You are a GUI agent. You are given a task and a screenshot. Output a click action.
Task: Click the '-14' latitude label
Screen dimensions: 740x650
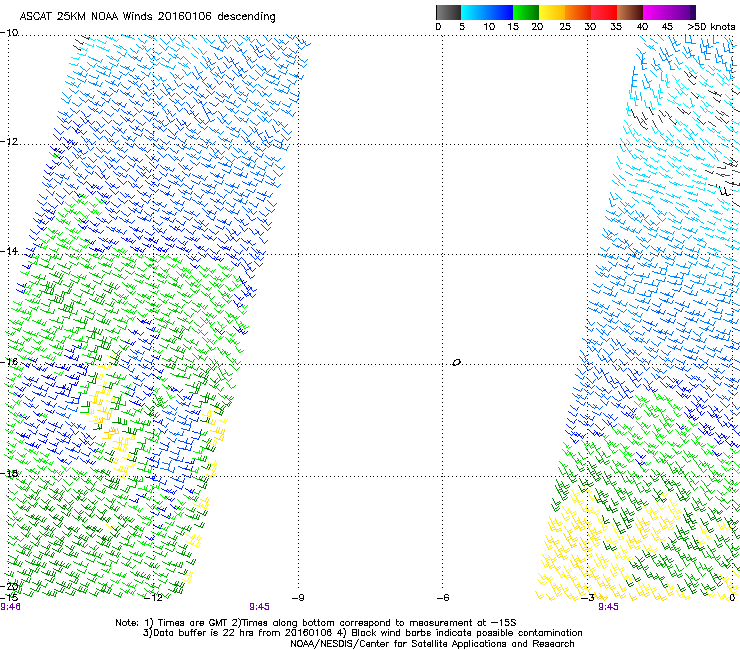coord(9,251)
